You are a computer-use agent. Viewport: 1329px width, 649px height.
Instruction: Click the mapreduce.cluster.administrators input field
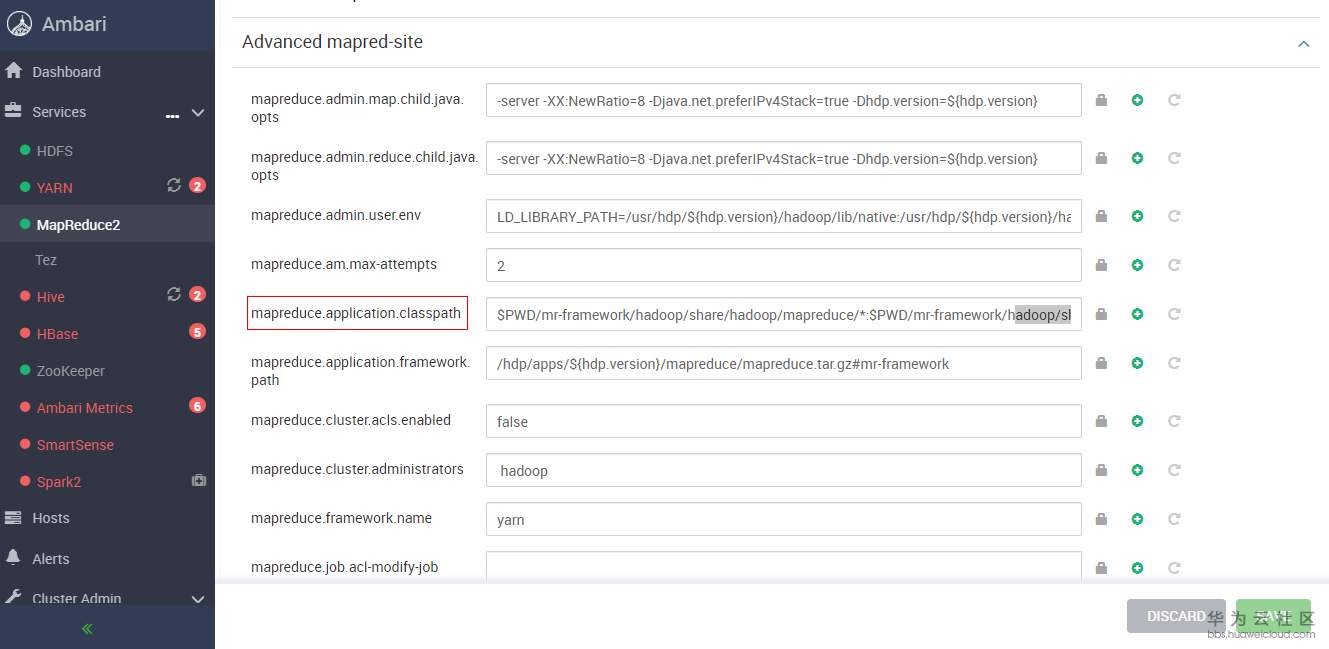point(783,470)
